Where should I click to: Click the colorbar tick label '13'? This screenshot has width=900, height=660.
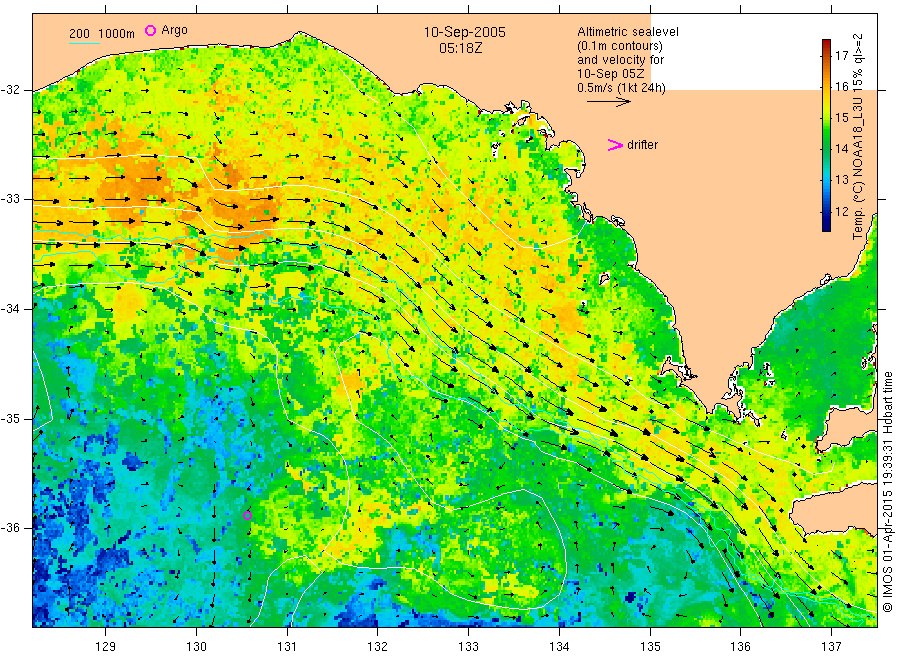click(x=841, y=180)
